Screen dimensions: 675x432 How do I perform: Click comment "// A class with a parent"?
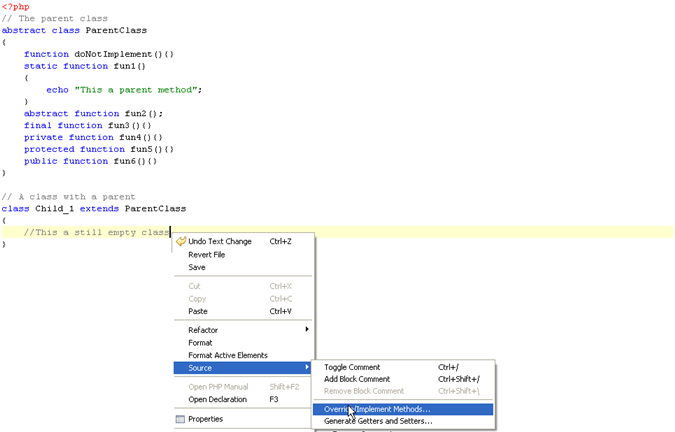click(x=68, y=197)
